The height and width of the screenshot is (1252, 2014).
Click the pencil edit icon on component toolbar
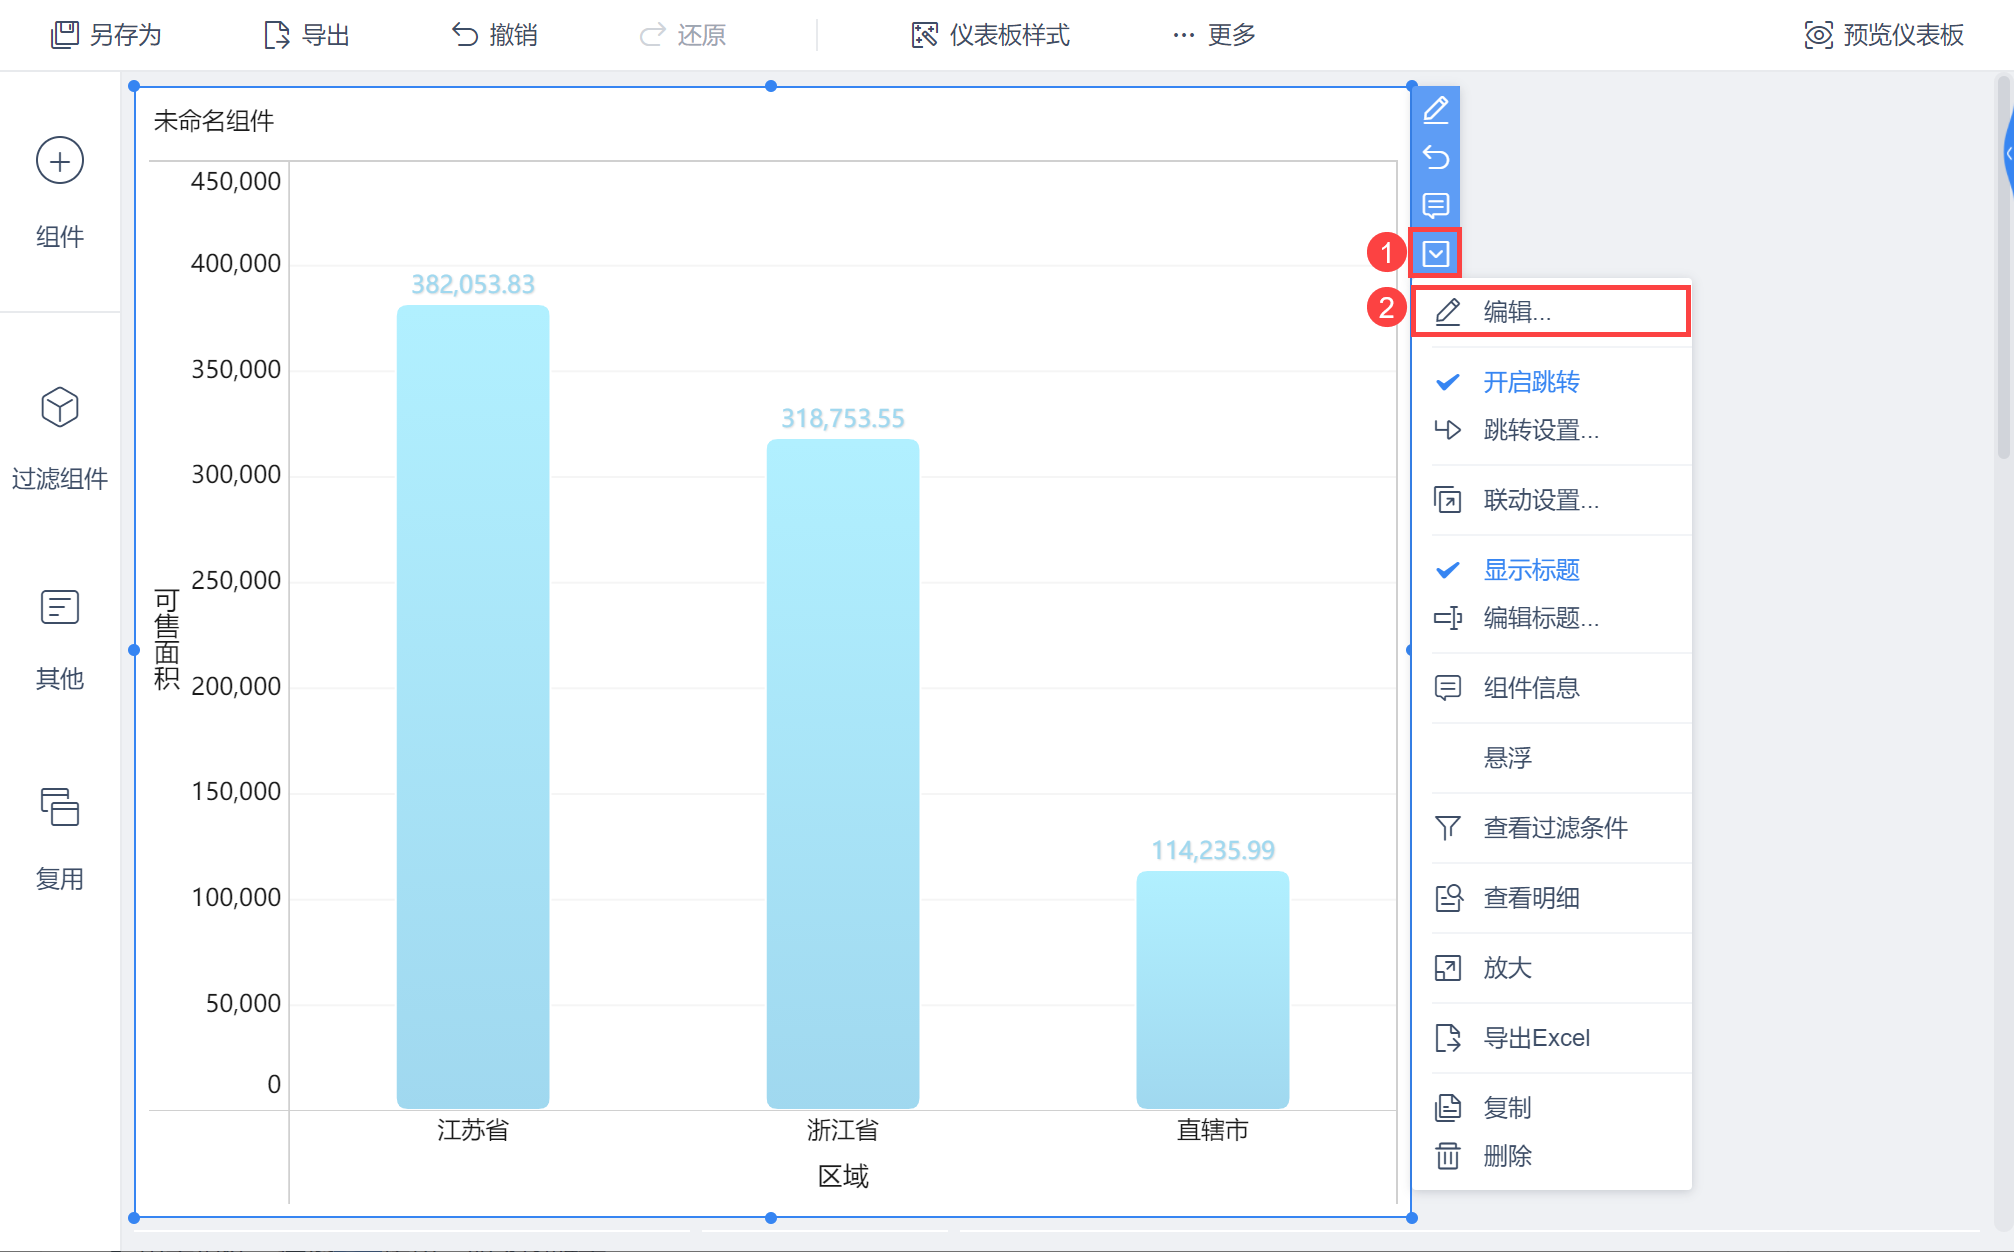1436,109
